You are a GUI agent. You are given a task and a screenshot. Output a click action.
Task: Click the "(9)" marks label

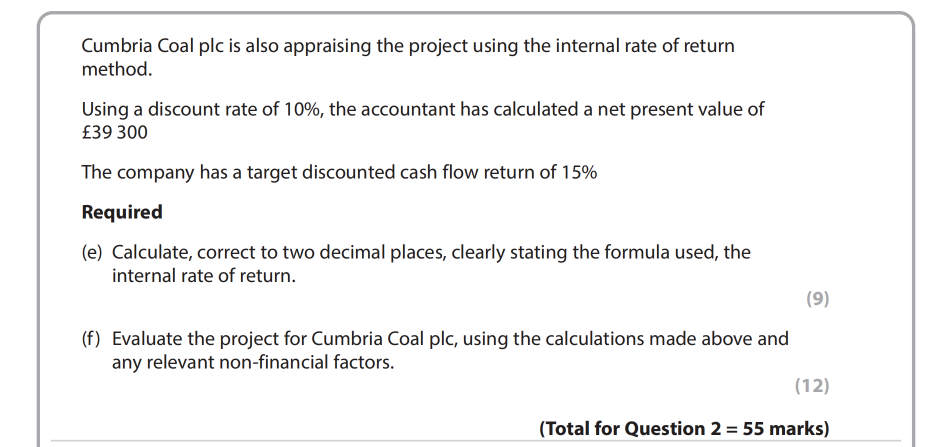(816, 298)
